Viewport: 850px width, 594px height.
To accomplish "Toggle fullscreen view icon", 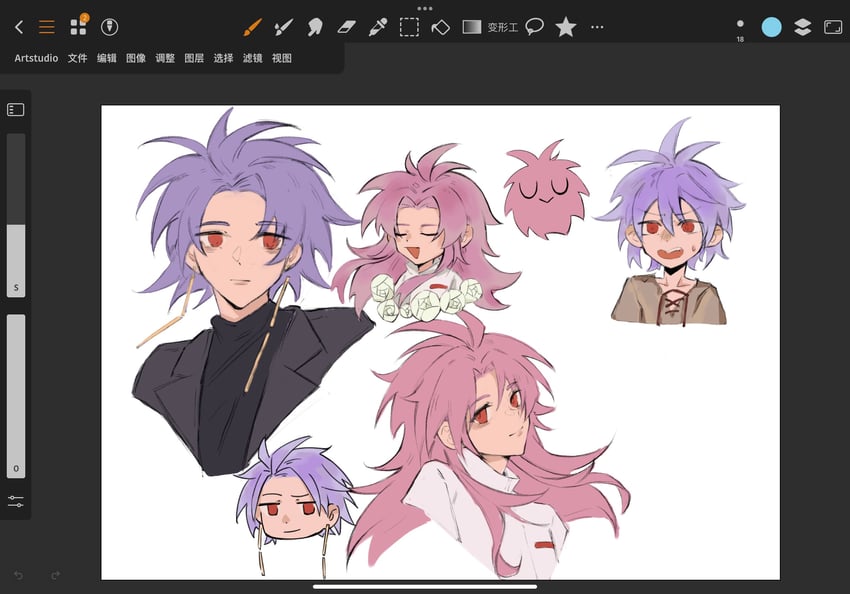I will [833, 27].
